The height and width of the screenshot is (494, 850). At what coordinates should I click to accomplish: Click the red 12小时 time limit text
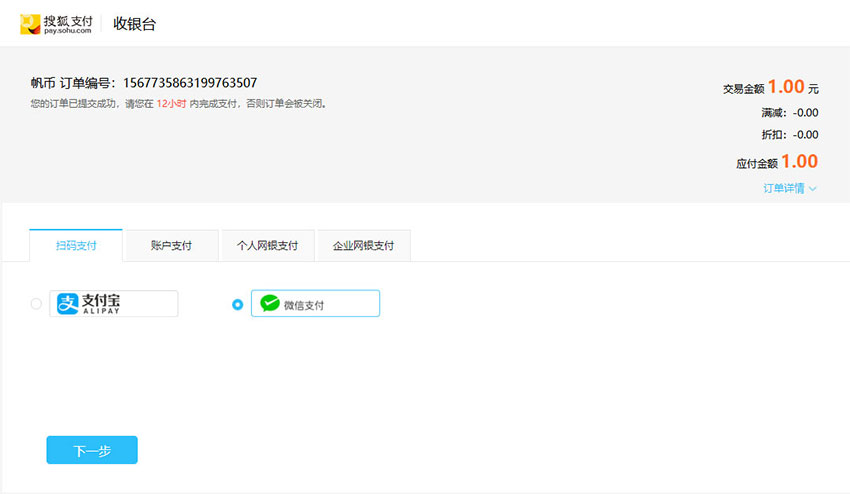click(x=171, y=104)
